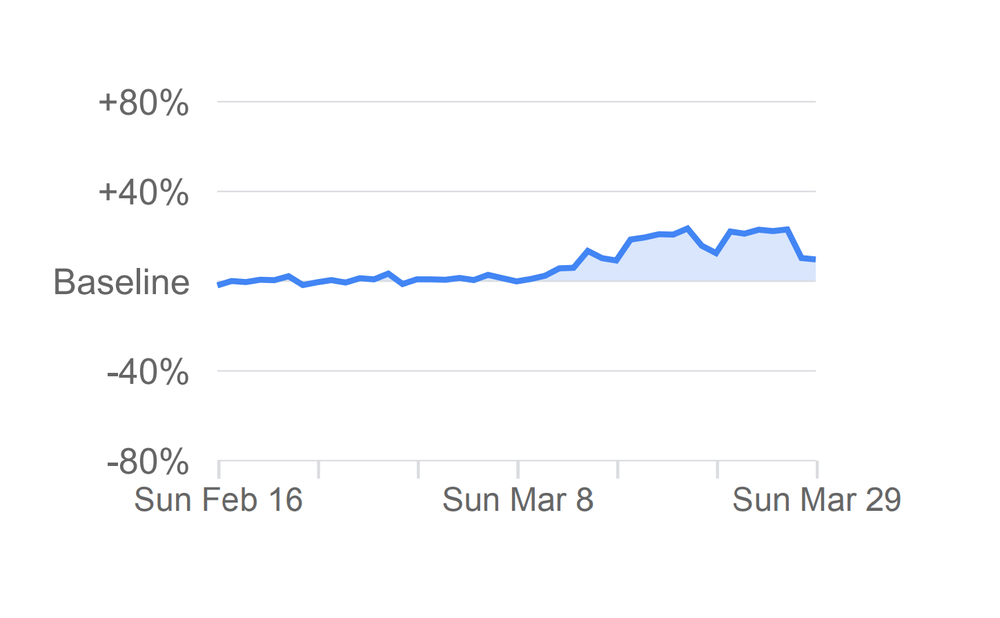
Task: Select the Sun Mar 29 date label
Action: coord(816,499)
